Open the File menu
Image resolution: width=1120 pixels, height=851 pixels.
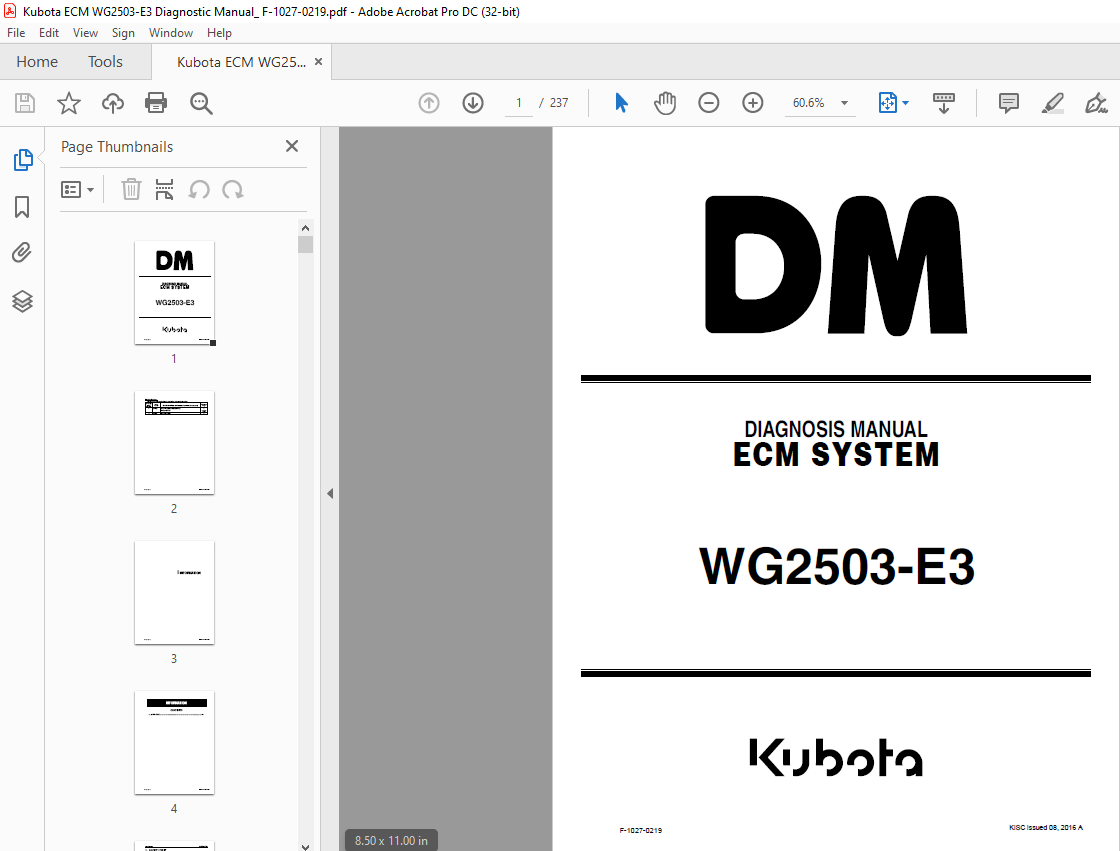click(16, 33)
